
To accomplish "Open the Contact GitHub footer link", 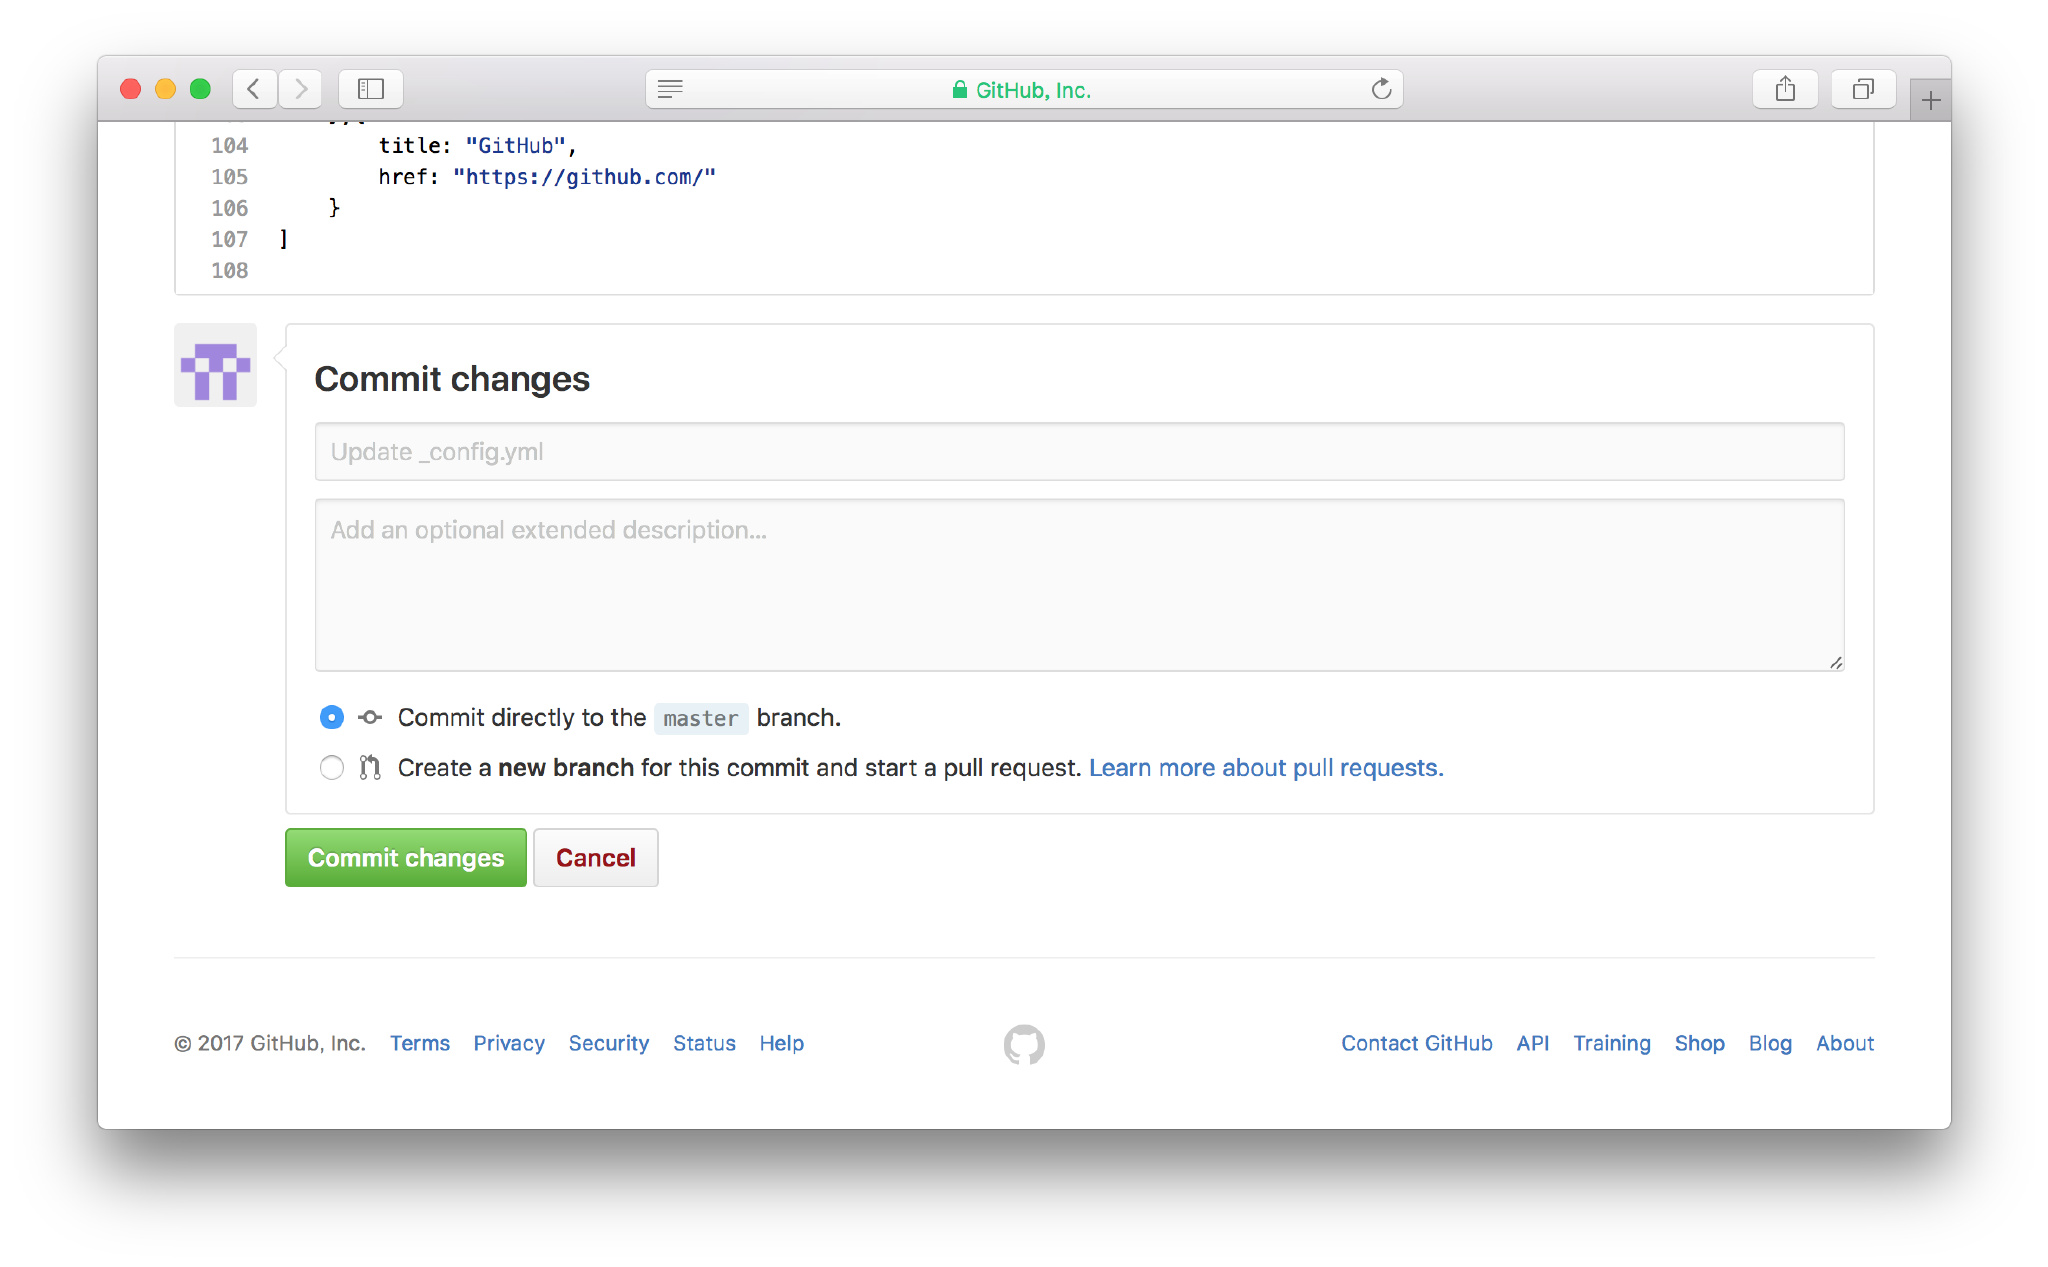I will 1416,1043.
